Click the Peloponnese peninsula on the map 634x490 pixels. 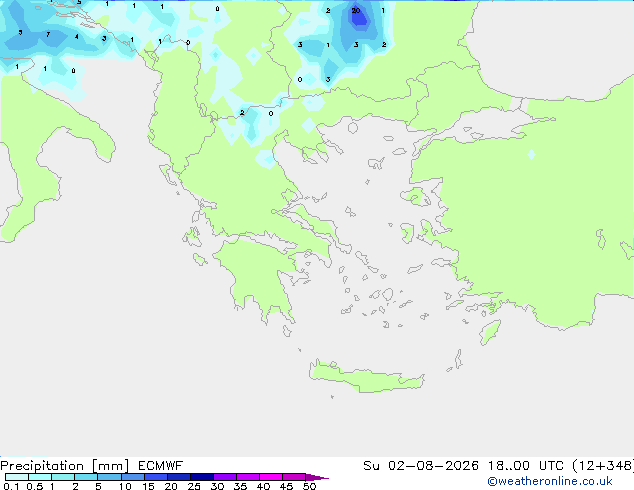tap(261, 275)
